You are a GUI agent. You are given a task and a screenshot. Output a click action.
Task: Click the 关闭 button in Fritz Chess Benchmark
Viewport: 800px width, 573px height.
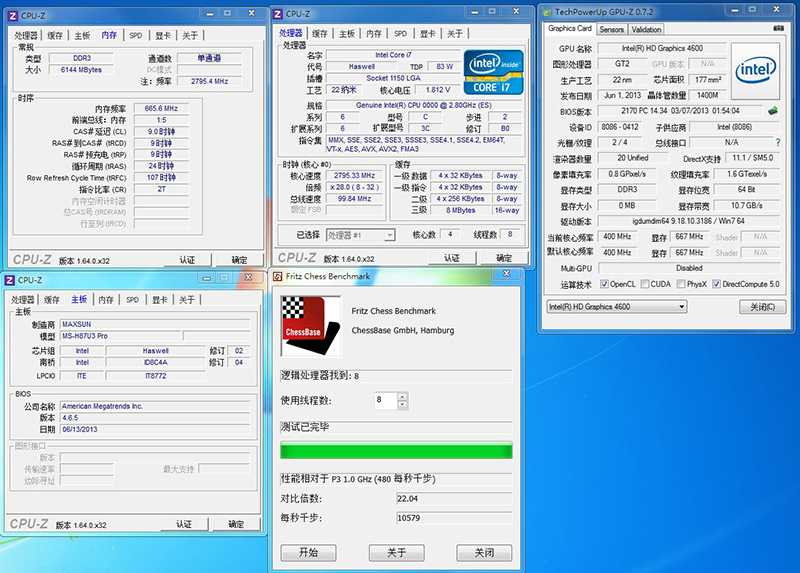coord(484,553)
